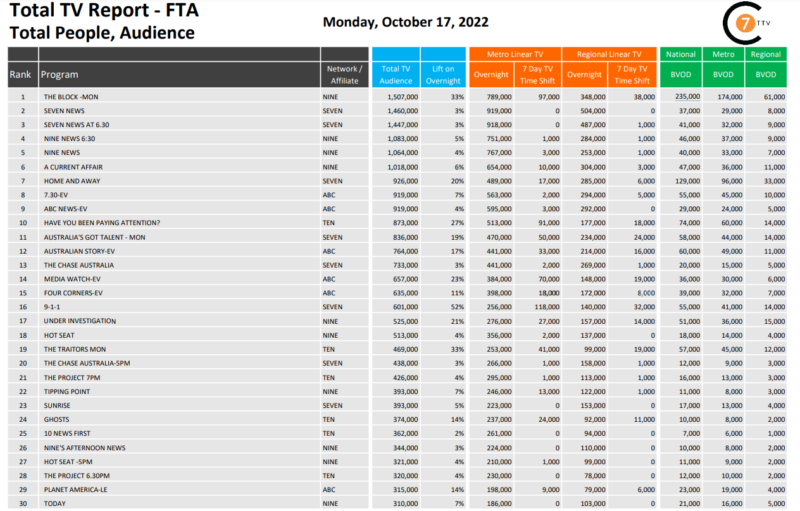Click the Metro Linear TV header
This screenshot has width=800, height=511.
point(515,53)
